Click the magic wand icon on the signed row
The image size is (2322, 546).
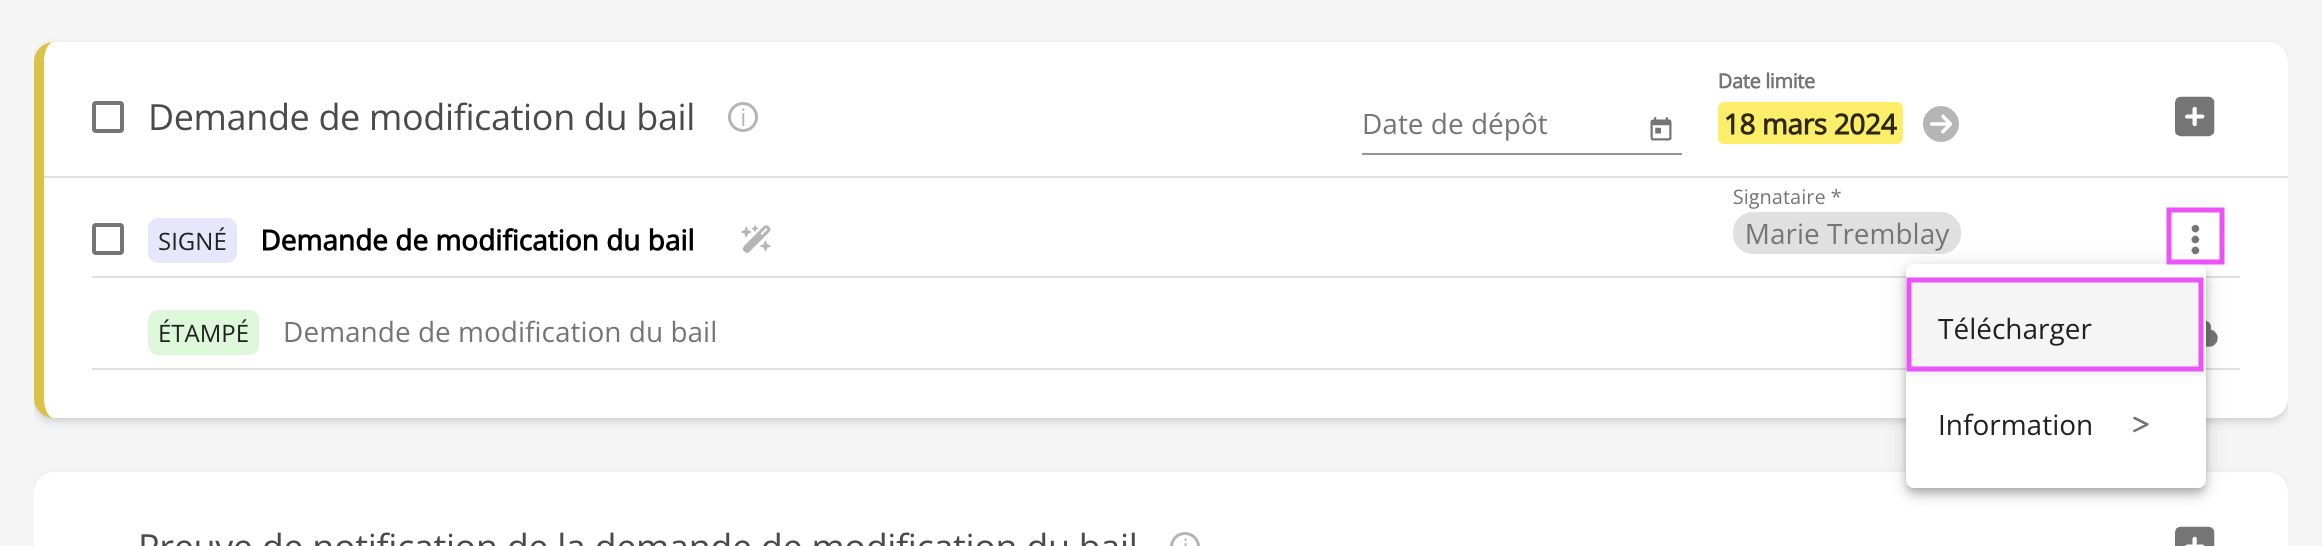click(756, 240)
